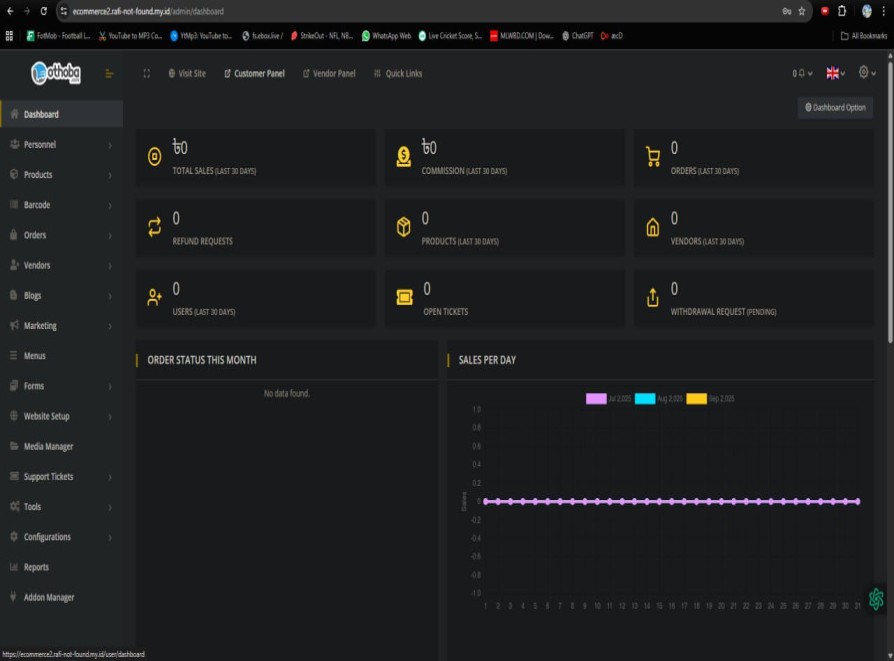Image resolution: width=894 pixels, height=661 pixels.
Task: Click the Refund Requests arrows icon
Action: (155, 227)
